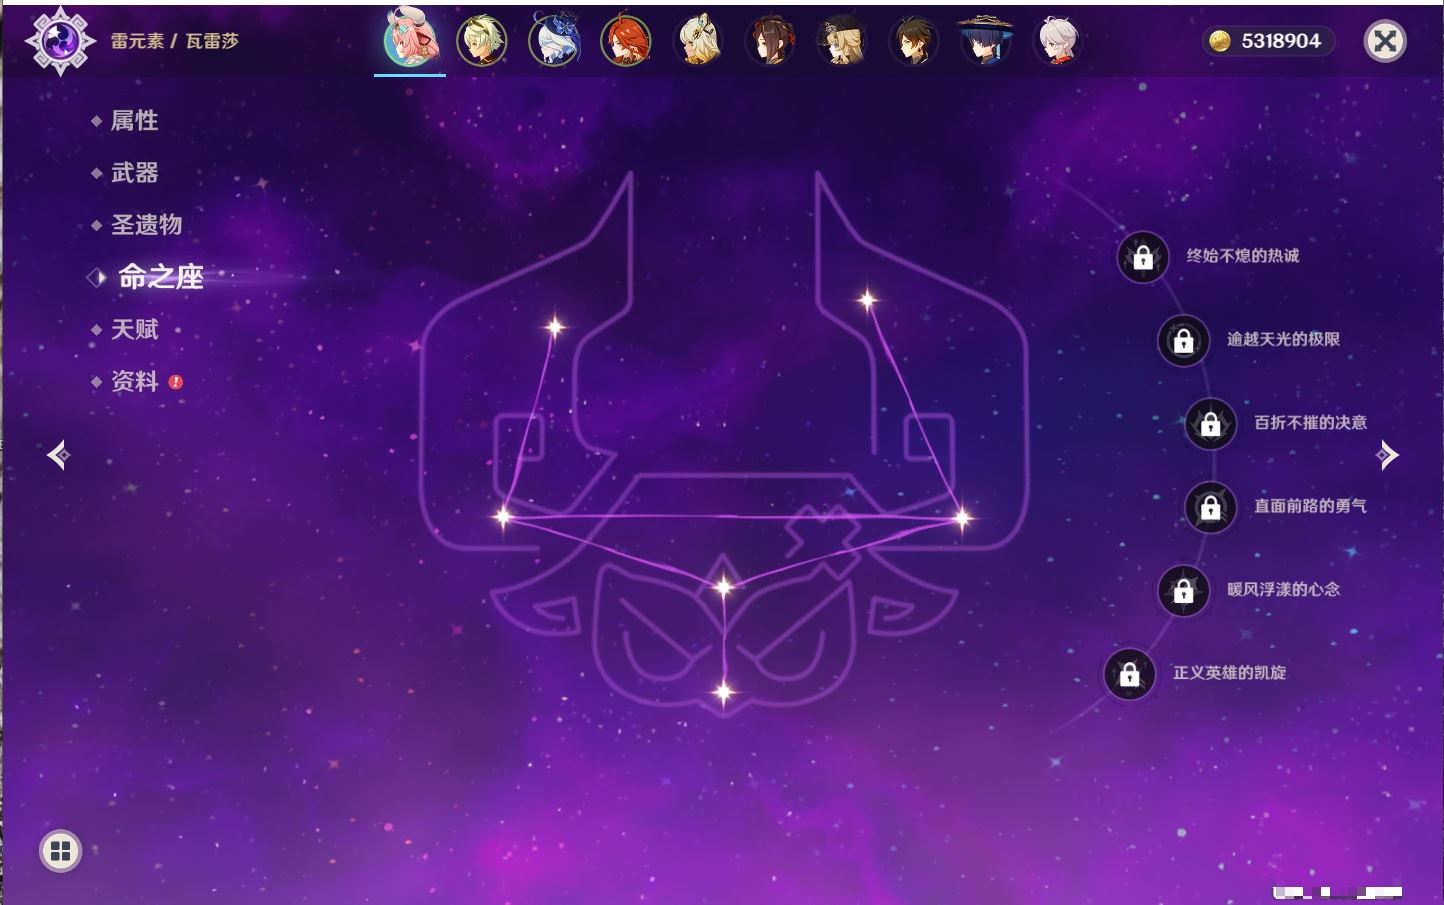Open the 属性 attributes tab
1444x905 pixels.
click(134, 121)
